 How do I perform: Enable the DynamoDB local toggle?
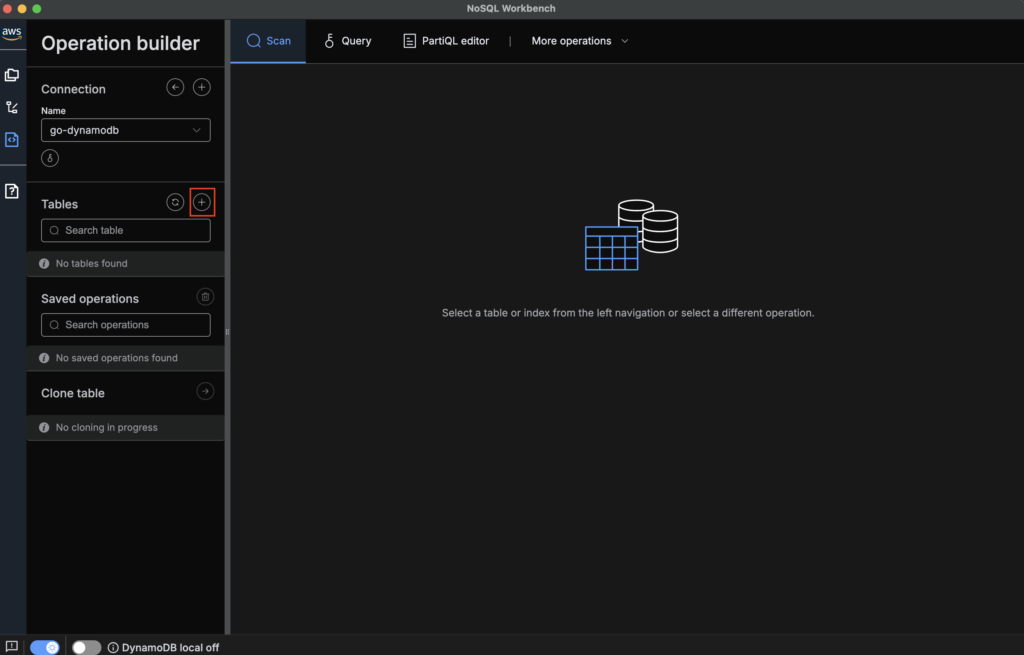coord(86,647)
